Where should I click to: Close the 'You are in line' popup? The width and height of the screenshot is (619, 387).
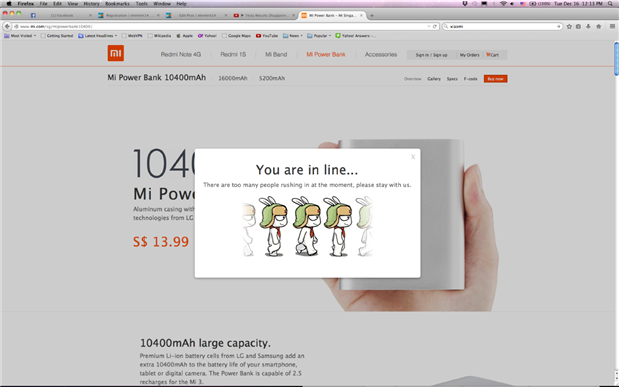[x=413, y=157]
